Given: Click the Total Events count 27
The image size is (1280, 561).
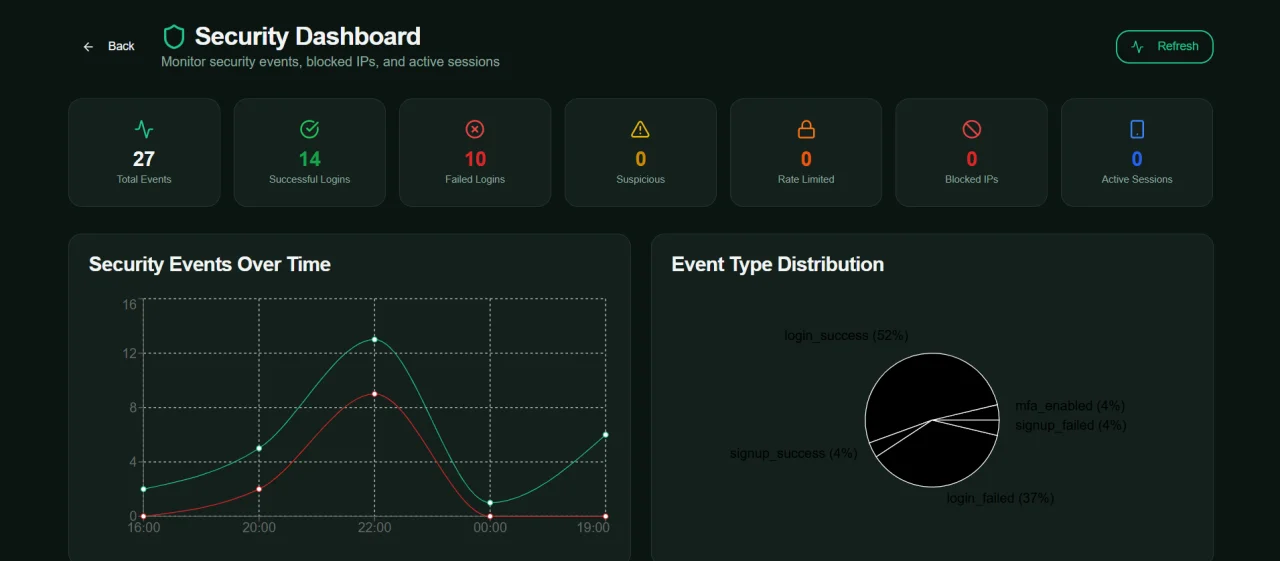Looking at the screenshot, I should [x=144, y=159].
